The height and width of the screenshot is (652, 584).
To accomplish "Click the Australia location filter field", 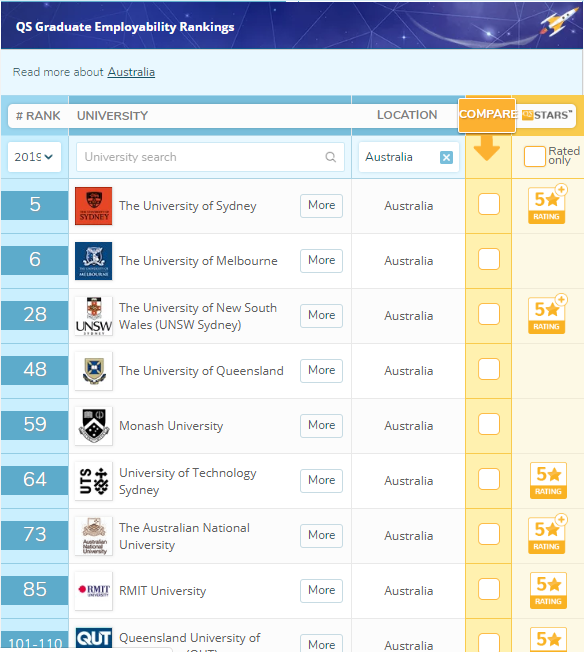I will [408, 157].
